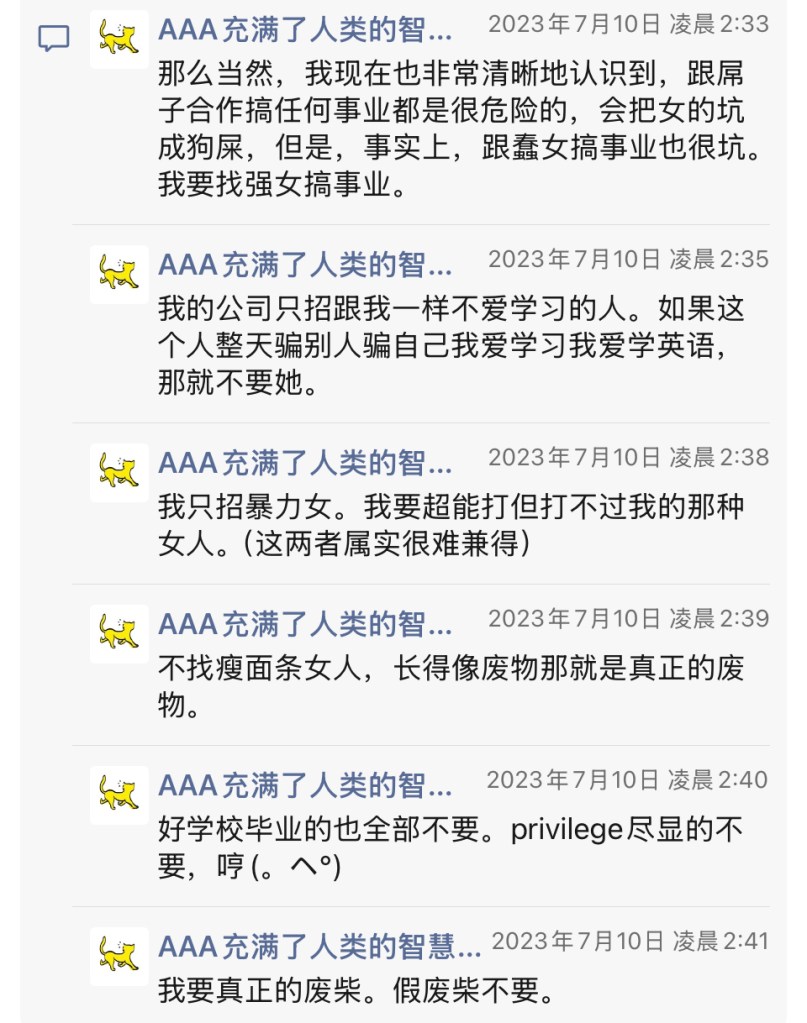This screenshot has height=1023, width=807.
Task: Tap the avatar on the 2:38 comment
Action: (119, 471)
